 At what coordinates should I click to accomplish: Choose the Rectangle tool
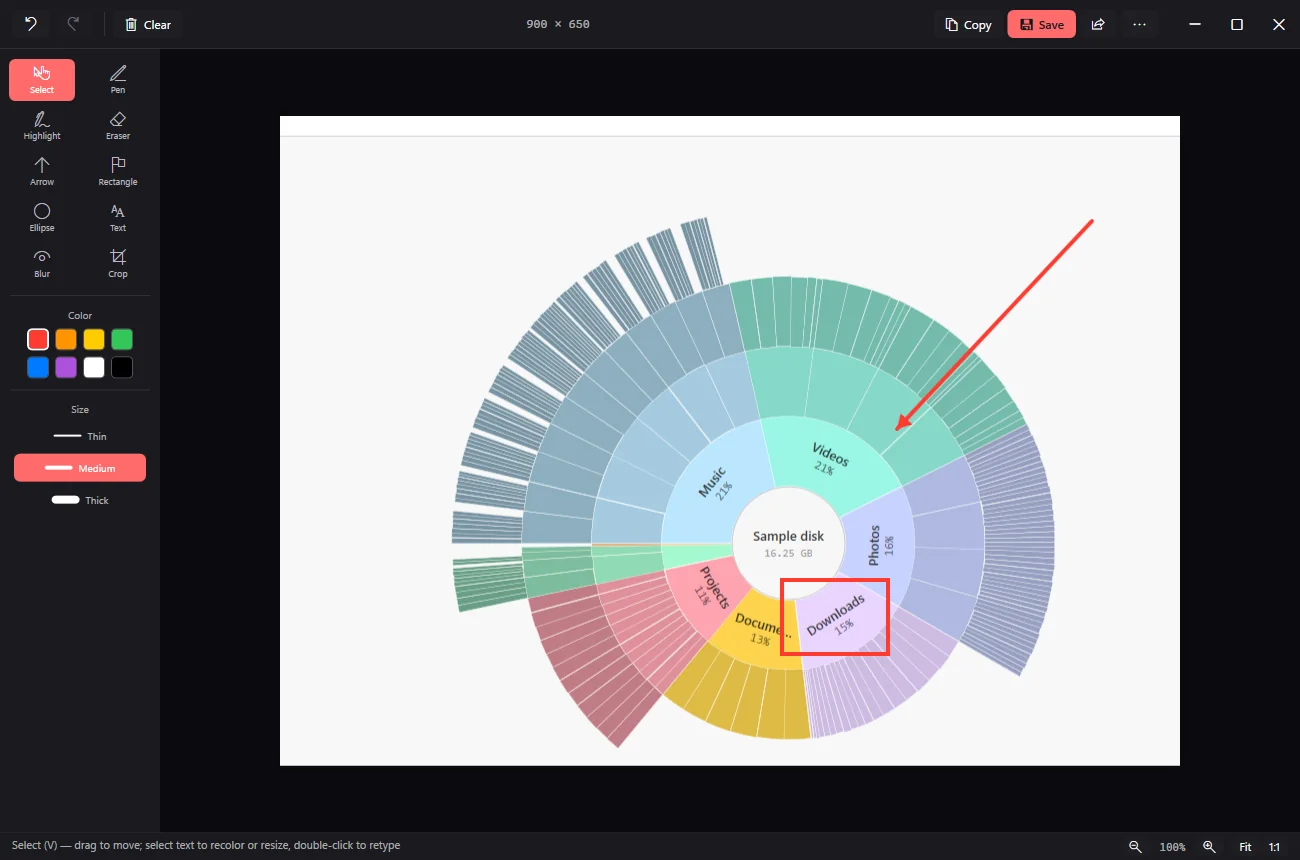[118, 172]
